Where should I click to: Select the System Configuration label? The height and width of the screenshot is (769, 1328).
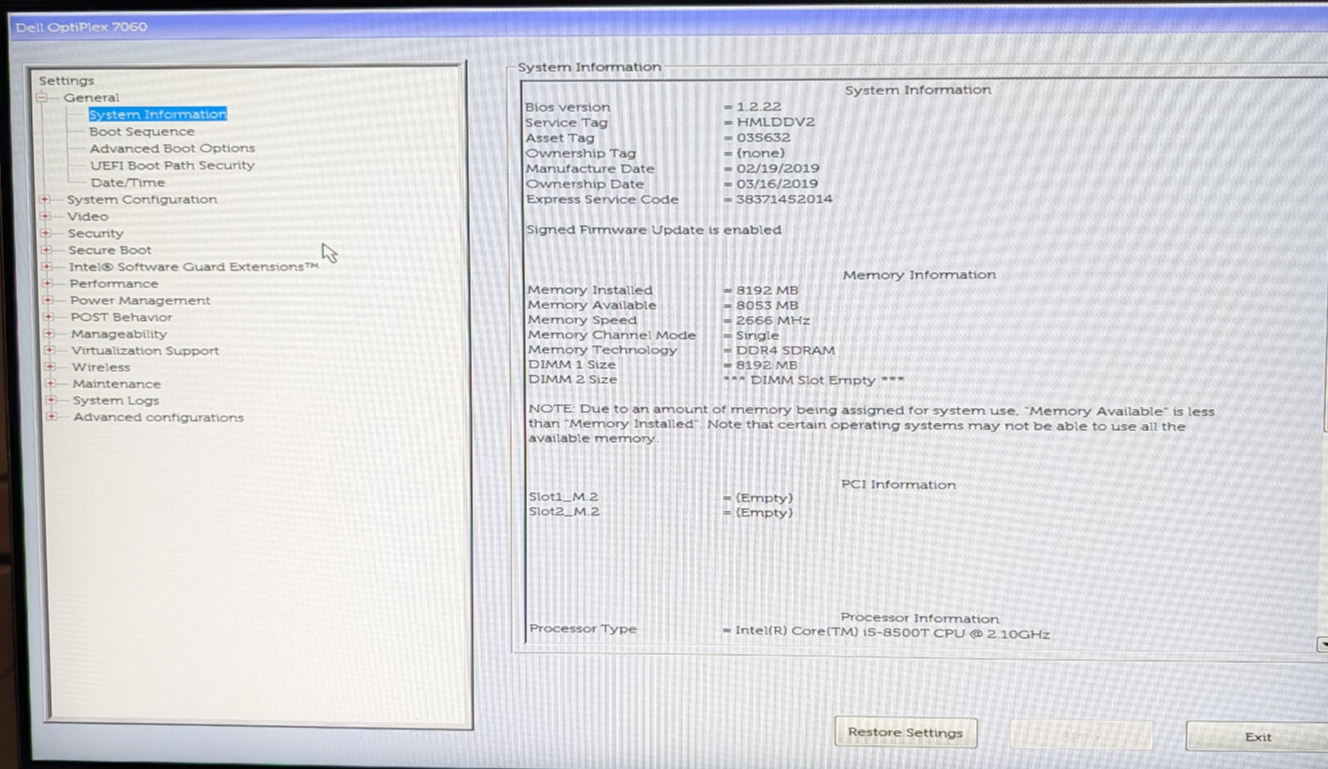tap(142, 200)
